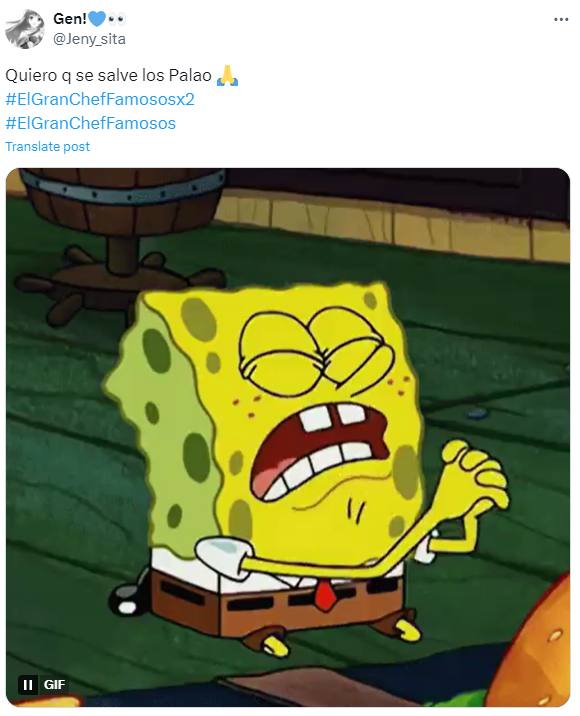Click SpongeBob's clasped hands in GIF
Screen dimensions: 580x716
474,475
